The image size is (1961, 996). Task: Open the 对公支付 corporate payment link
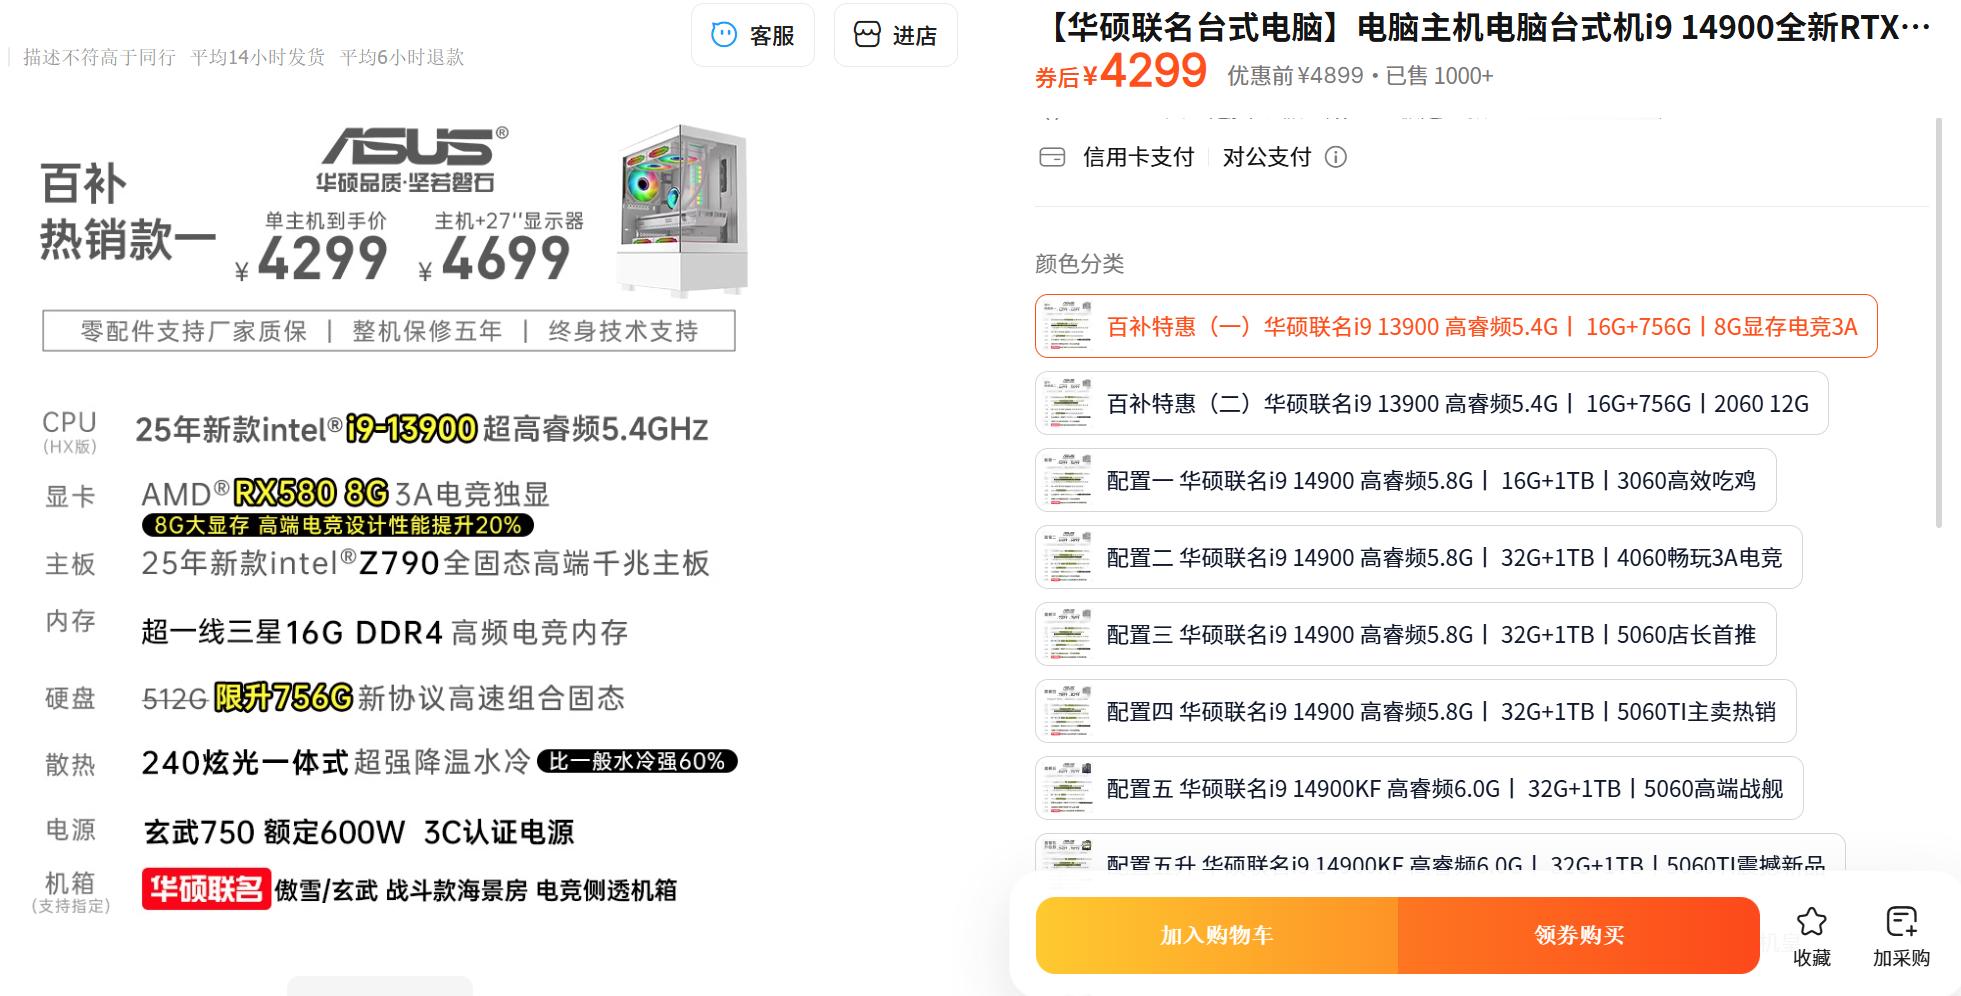point(1266,157)
